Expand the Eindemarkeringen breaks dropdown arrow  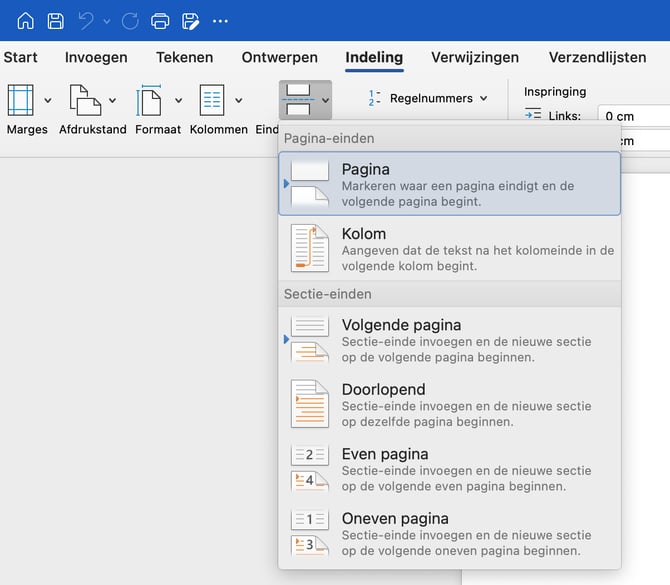click(325, 100)
